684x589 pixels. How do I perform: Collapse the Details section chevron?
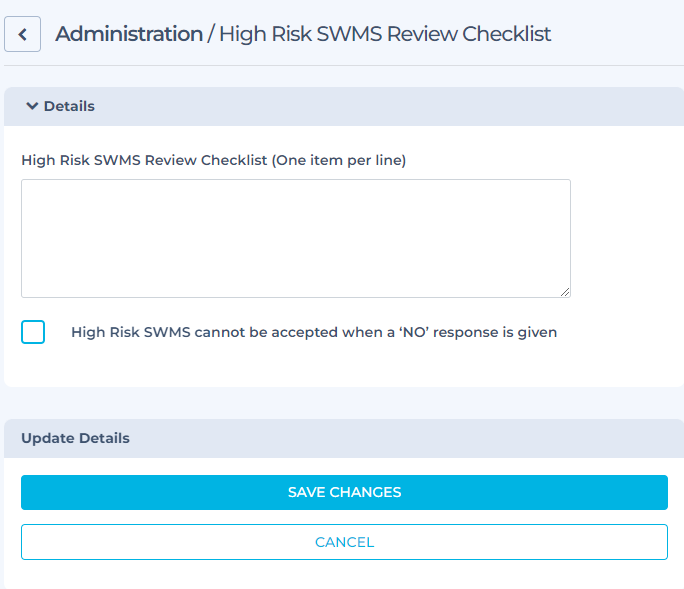32,106
